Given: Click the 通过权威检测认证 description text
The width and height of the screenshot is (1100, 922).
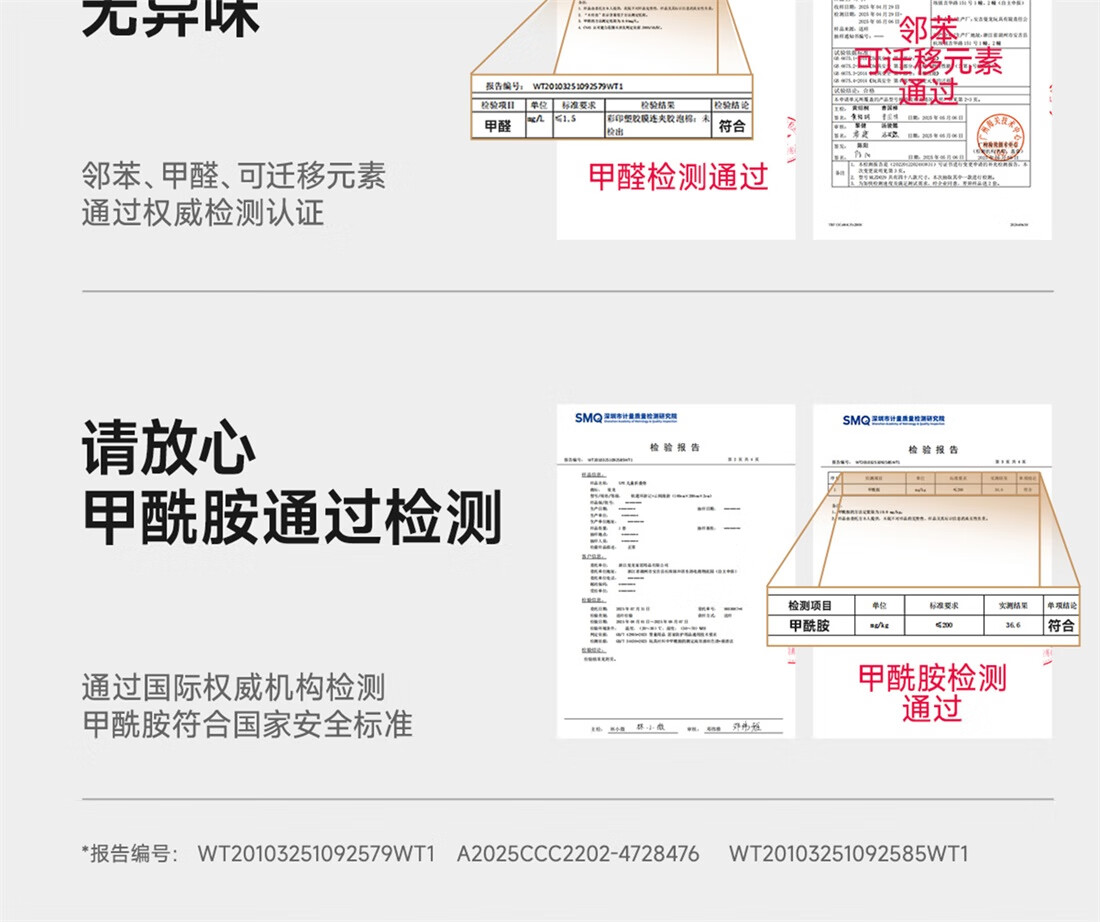Looking at the screenshot, I should (x=202, y=213).
